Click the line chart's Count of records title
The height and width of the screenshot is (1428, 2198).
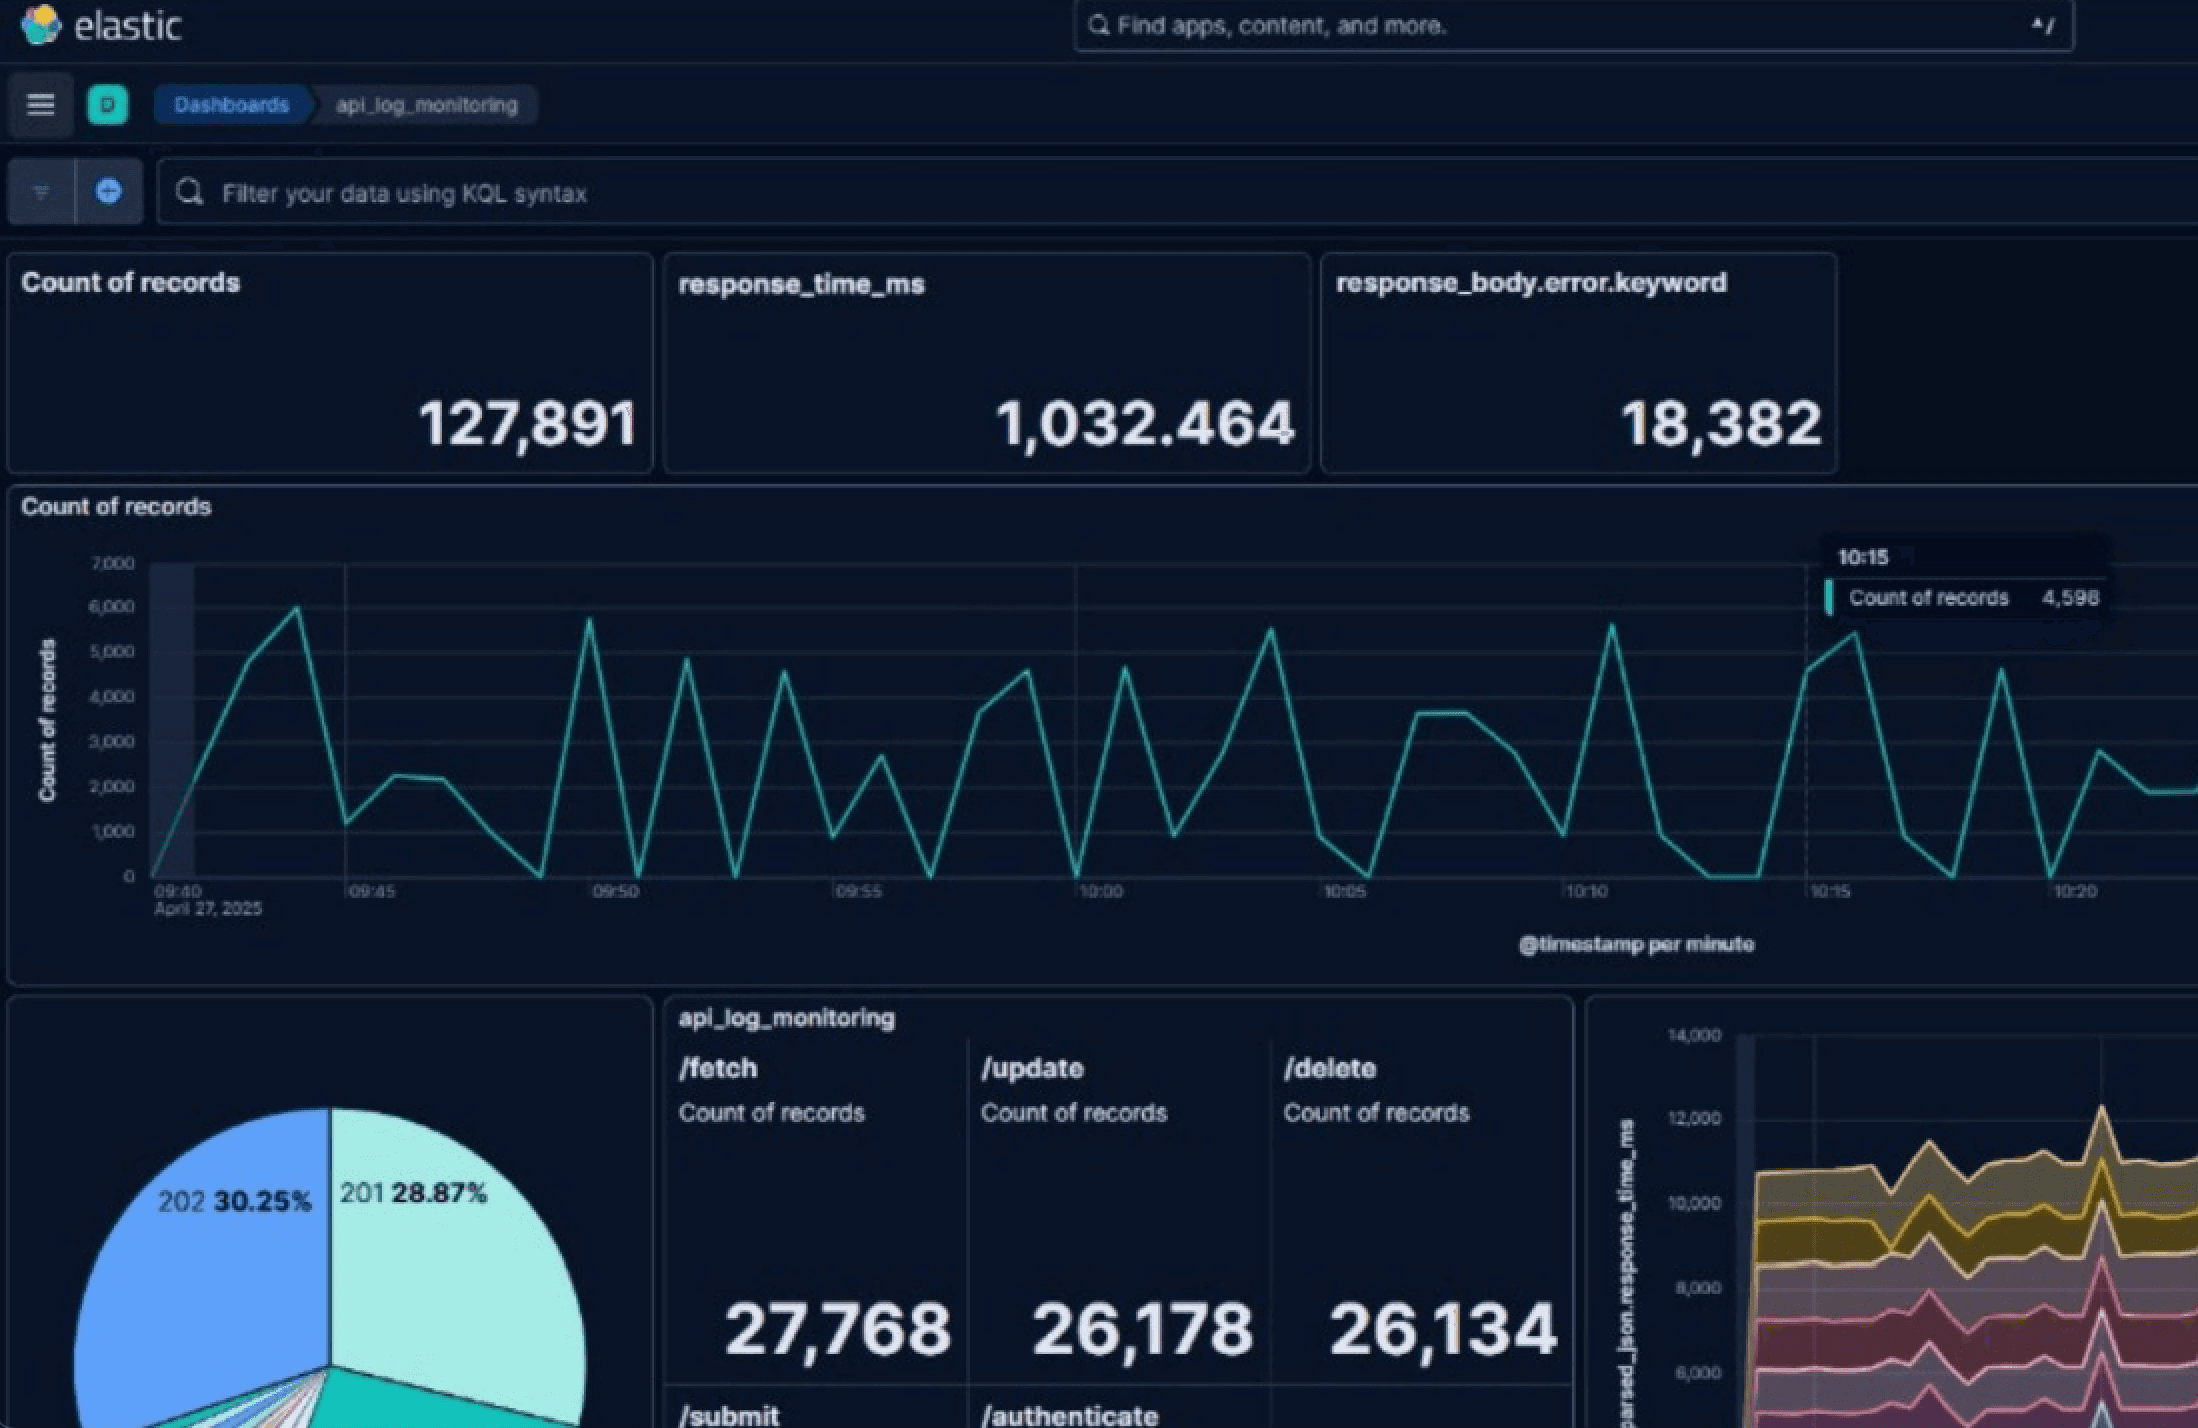point(116,507)
